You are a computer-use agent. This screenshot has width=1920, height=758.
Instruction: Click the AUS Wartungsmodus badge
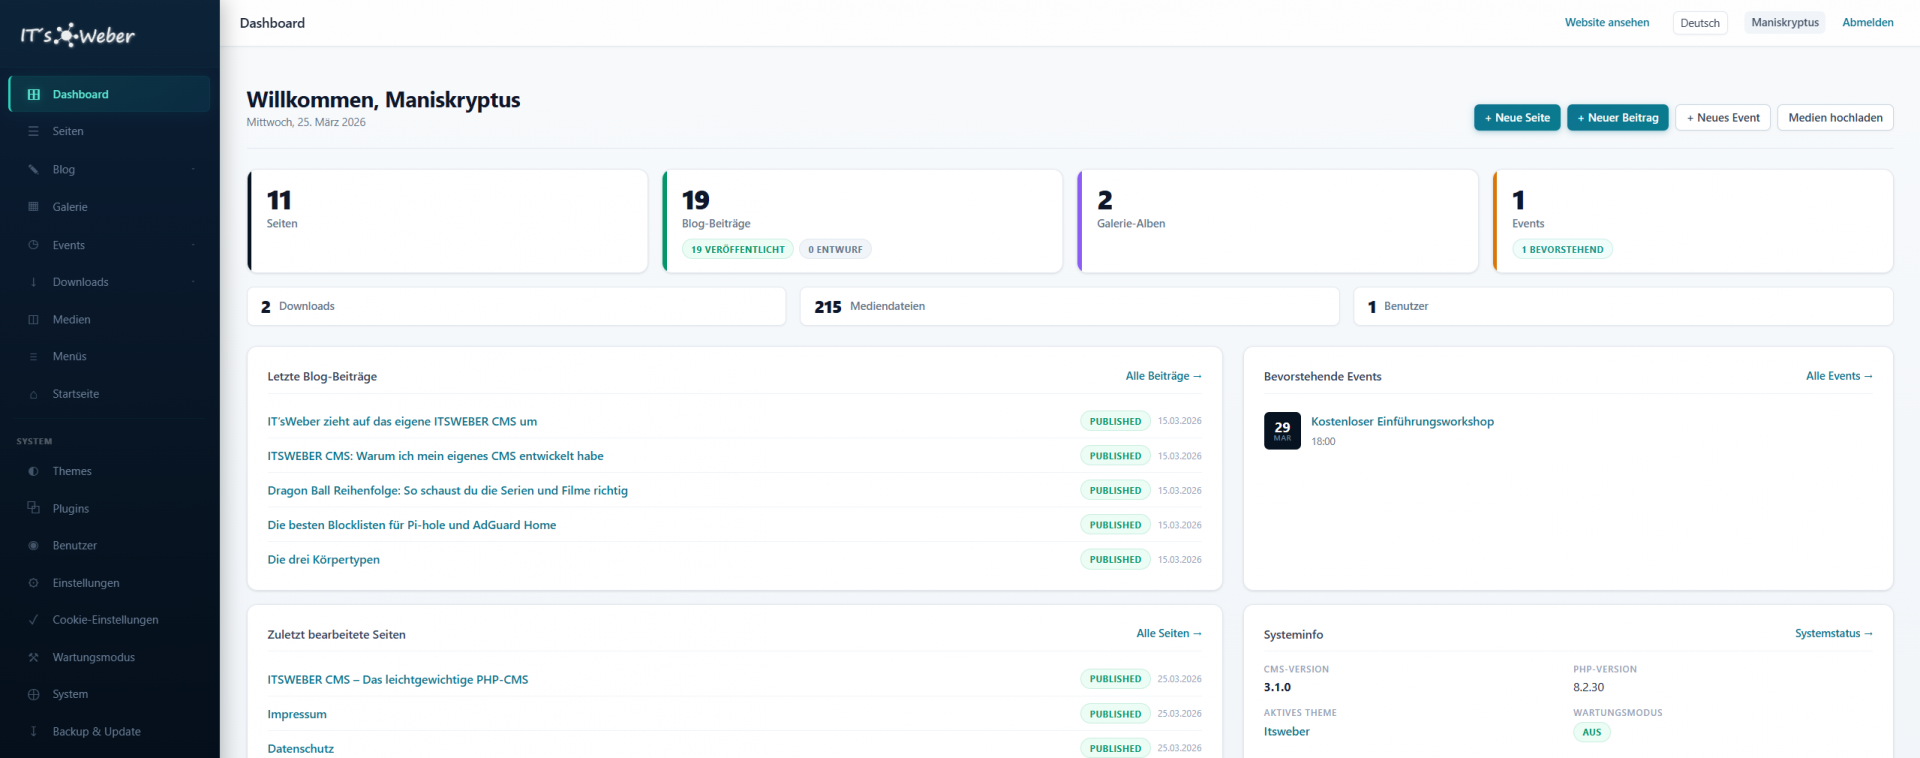[1591, 732]
